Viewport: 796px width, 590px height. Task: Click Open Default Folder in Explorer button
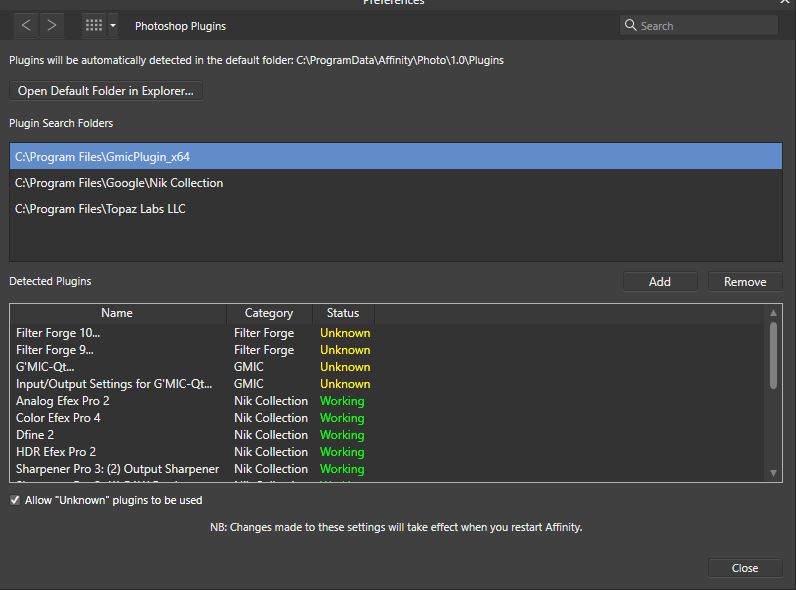106,91
